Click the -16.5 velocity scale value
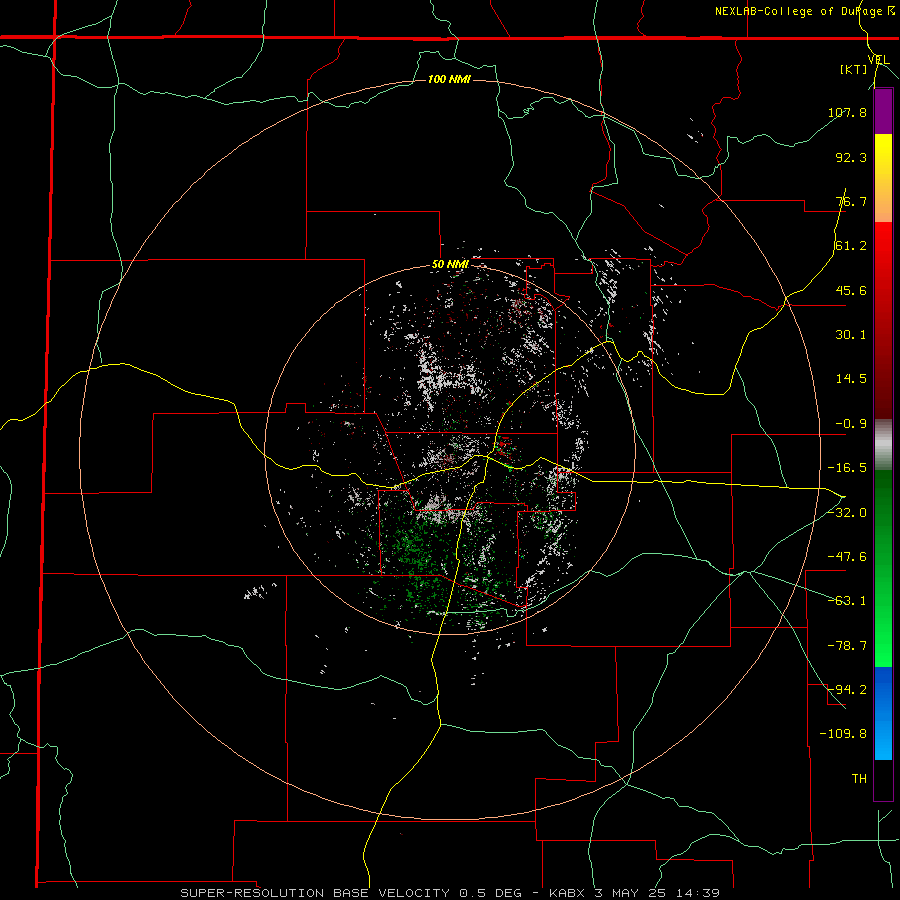The height and width of the screenshot is (900, 900). 847,468
